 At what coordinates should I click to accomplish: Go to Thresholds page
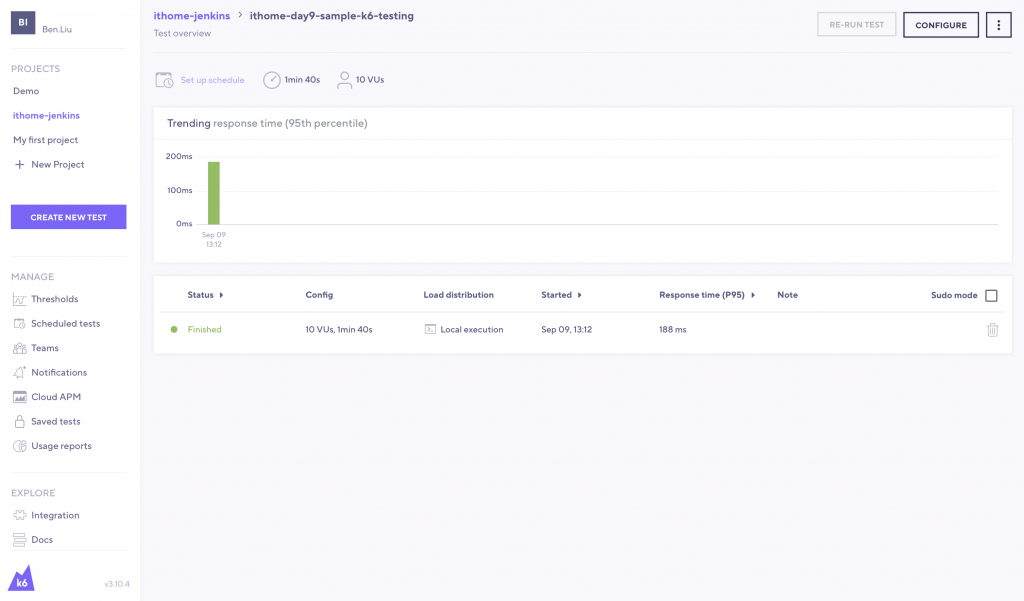[x=55, y=299]
